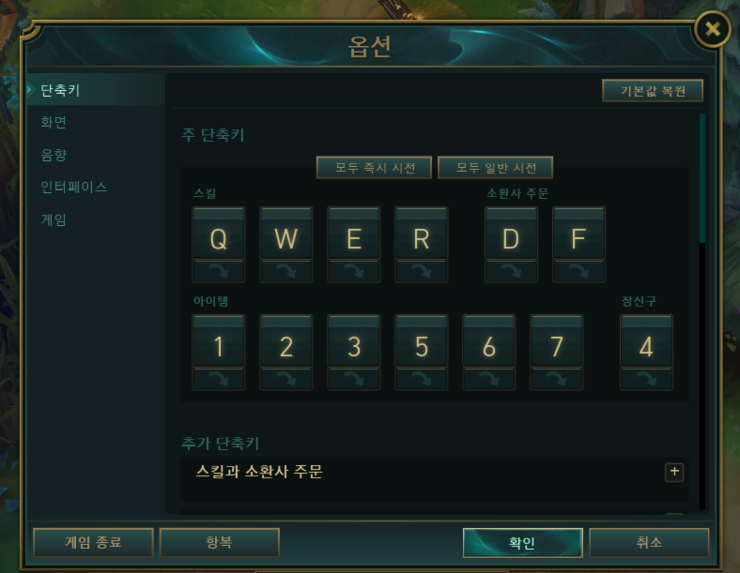Click the cast arrow icon under item 1

(219, 379)
